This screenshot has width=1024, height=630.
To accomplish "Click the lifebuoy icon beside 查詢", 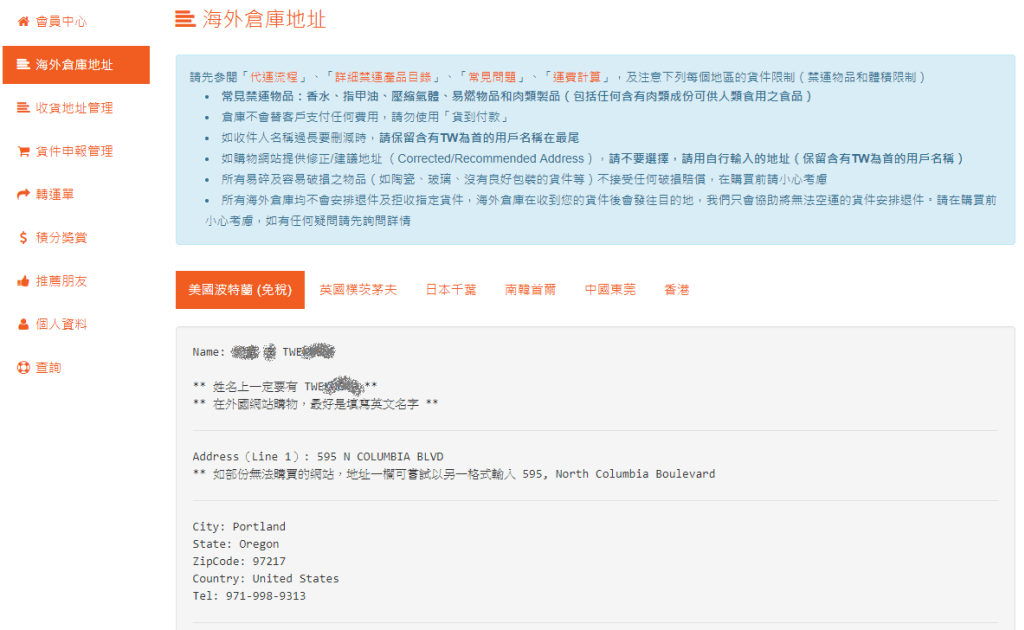I will pos(23,368).
